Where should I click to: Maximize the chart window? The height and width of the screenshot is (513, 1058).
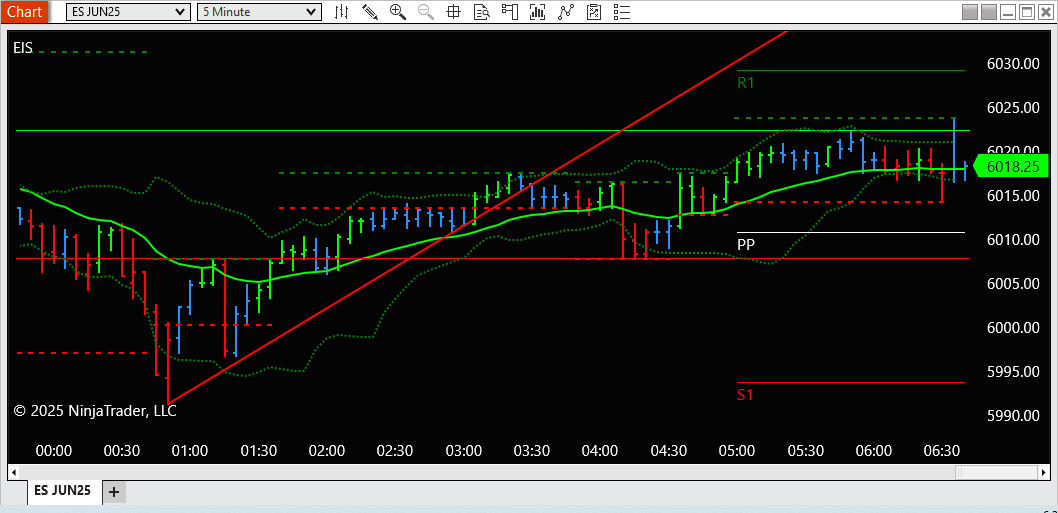pos(1026,12)
